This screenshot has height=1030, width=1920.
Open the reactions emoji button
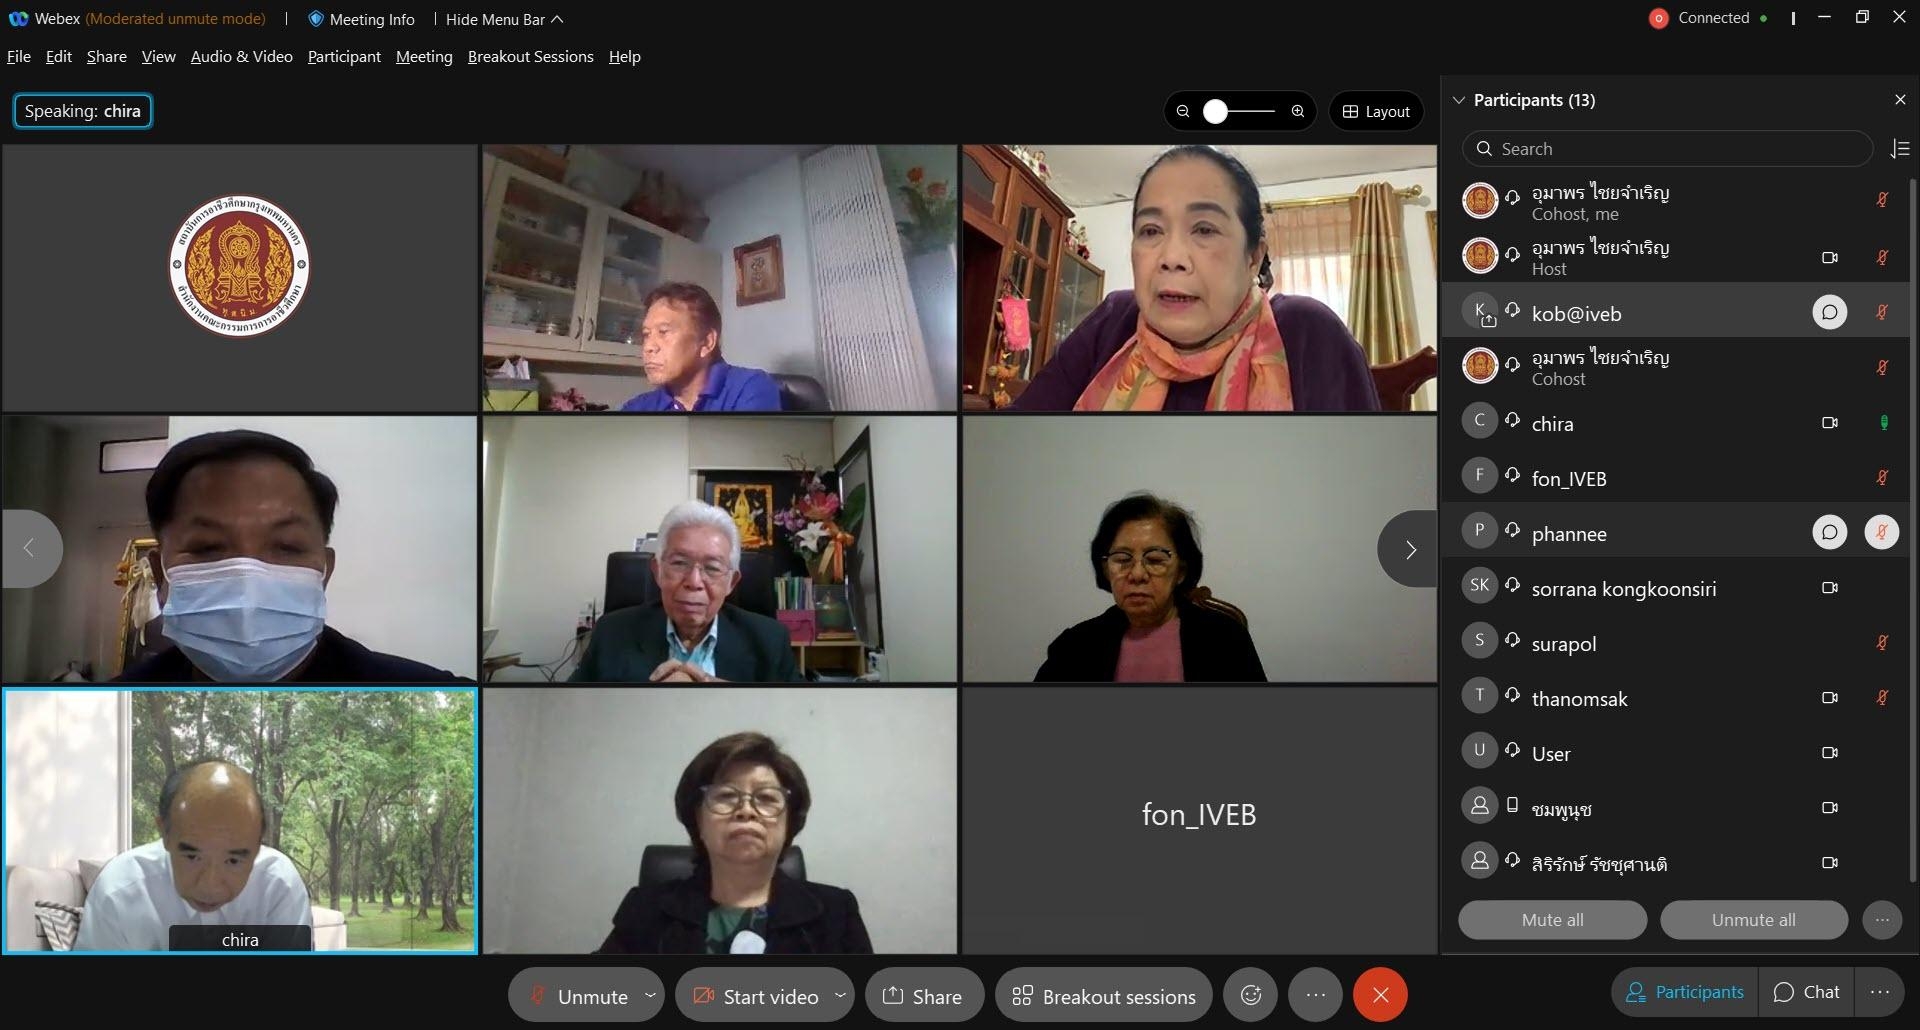[x=1251, y=995]
